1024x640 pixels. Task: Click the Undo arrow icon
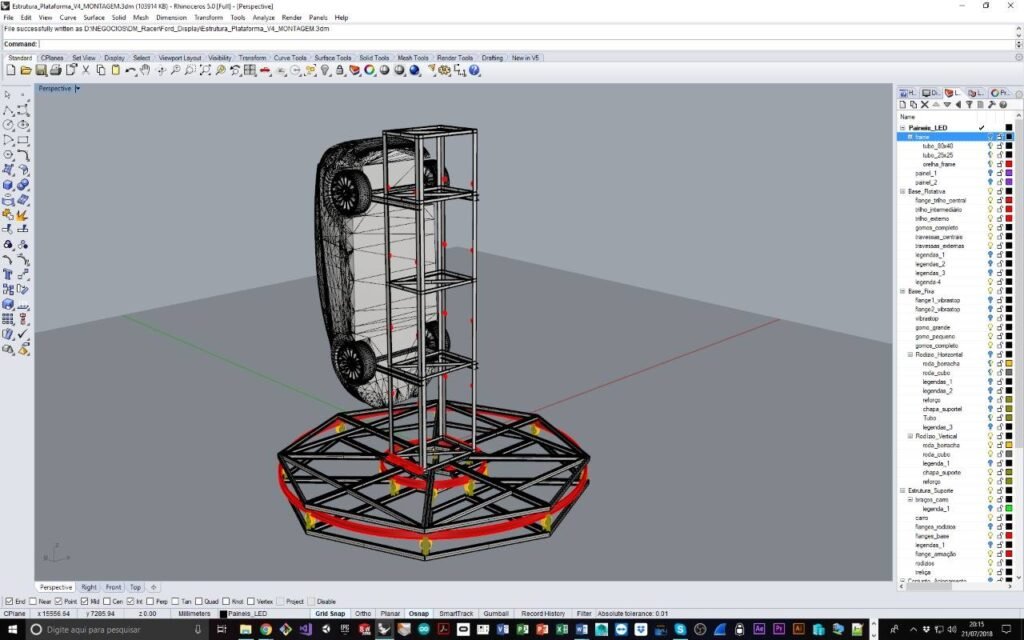(x=130, y=70)
